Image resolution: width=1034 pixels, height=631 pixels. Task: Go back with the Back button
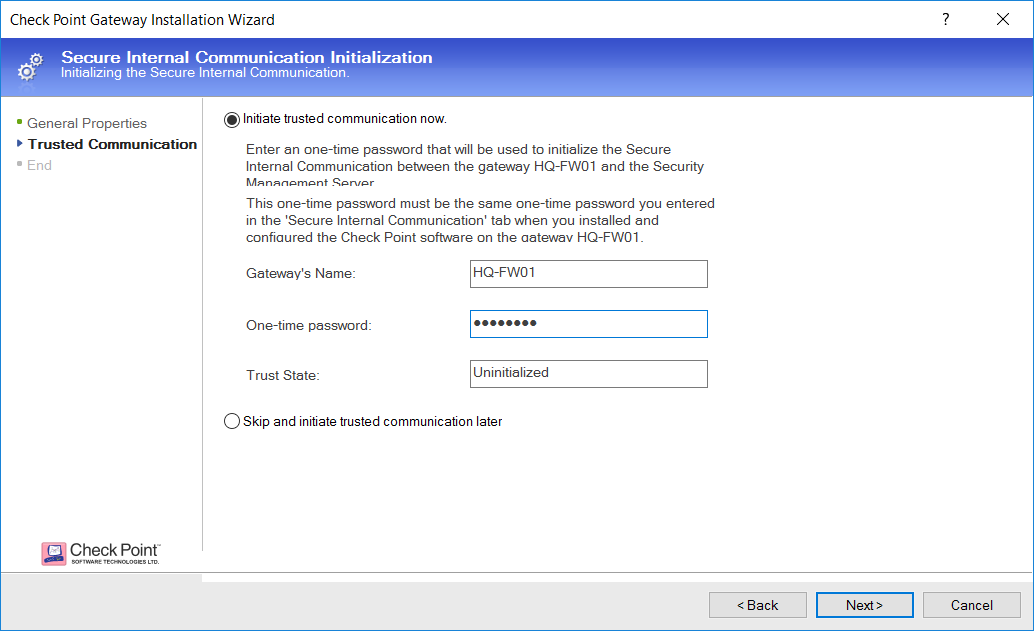coord(758,605)
